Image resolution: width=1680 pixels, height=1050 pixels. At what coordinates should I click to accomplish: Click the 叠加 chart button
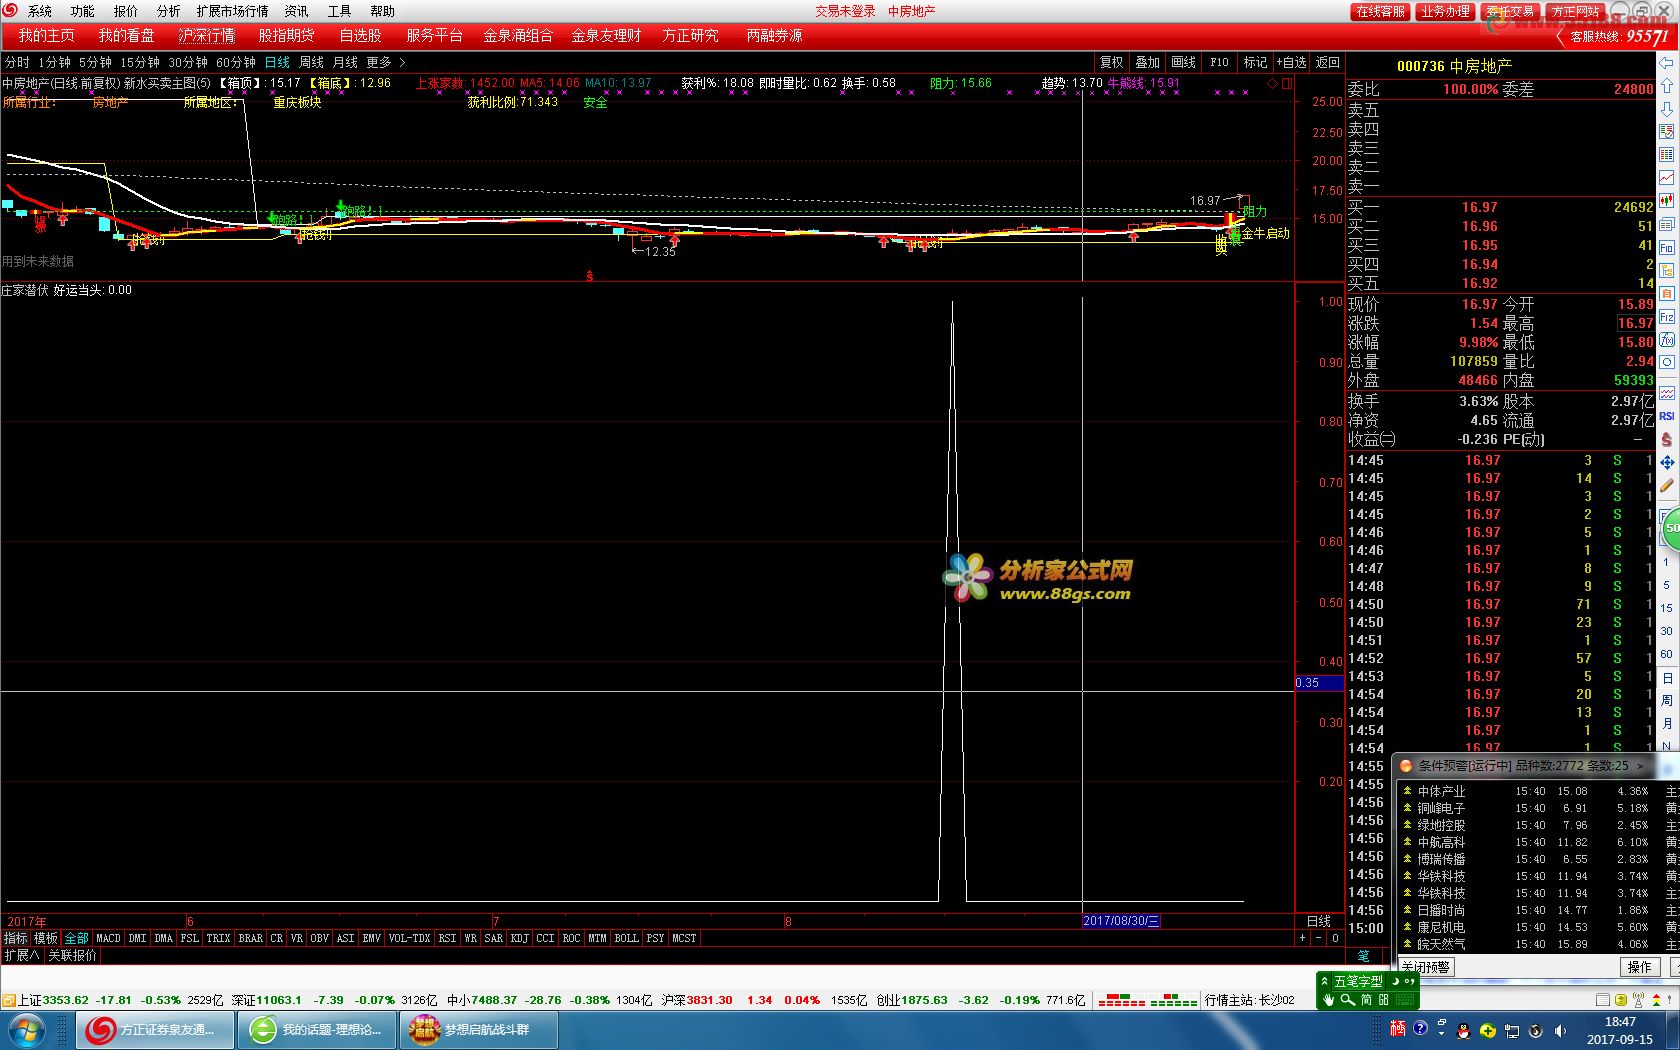1148,62
